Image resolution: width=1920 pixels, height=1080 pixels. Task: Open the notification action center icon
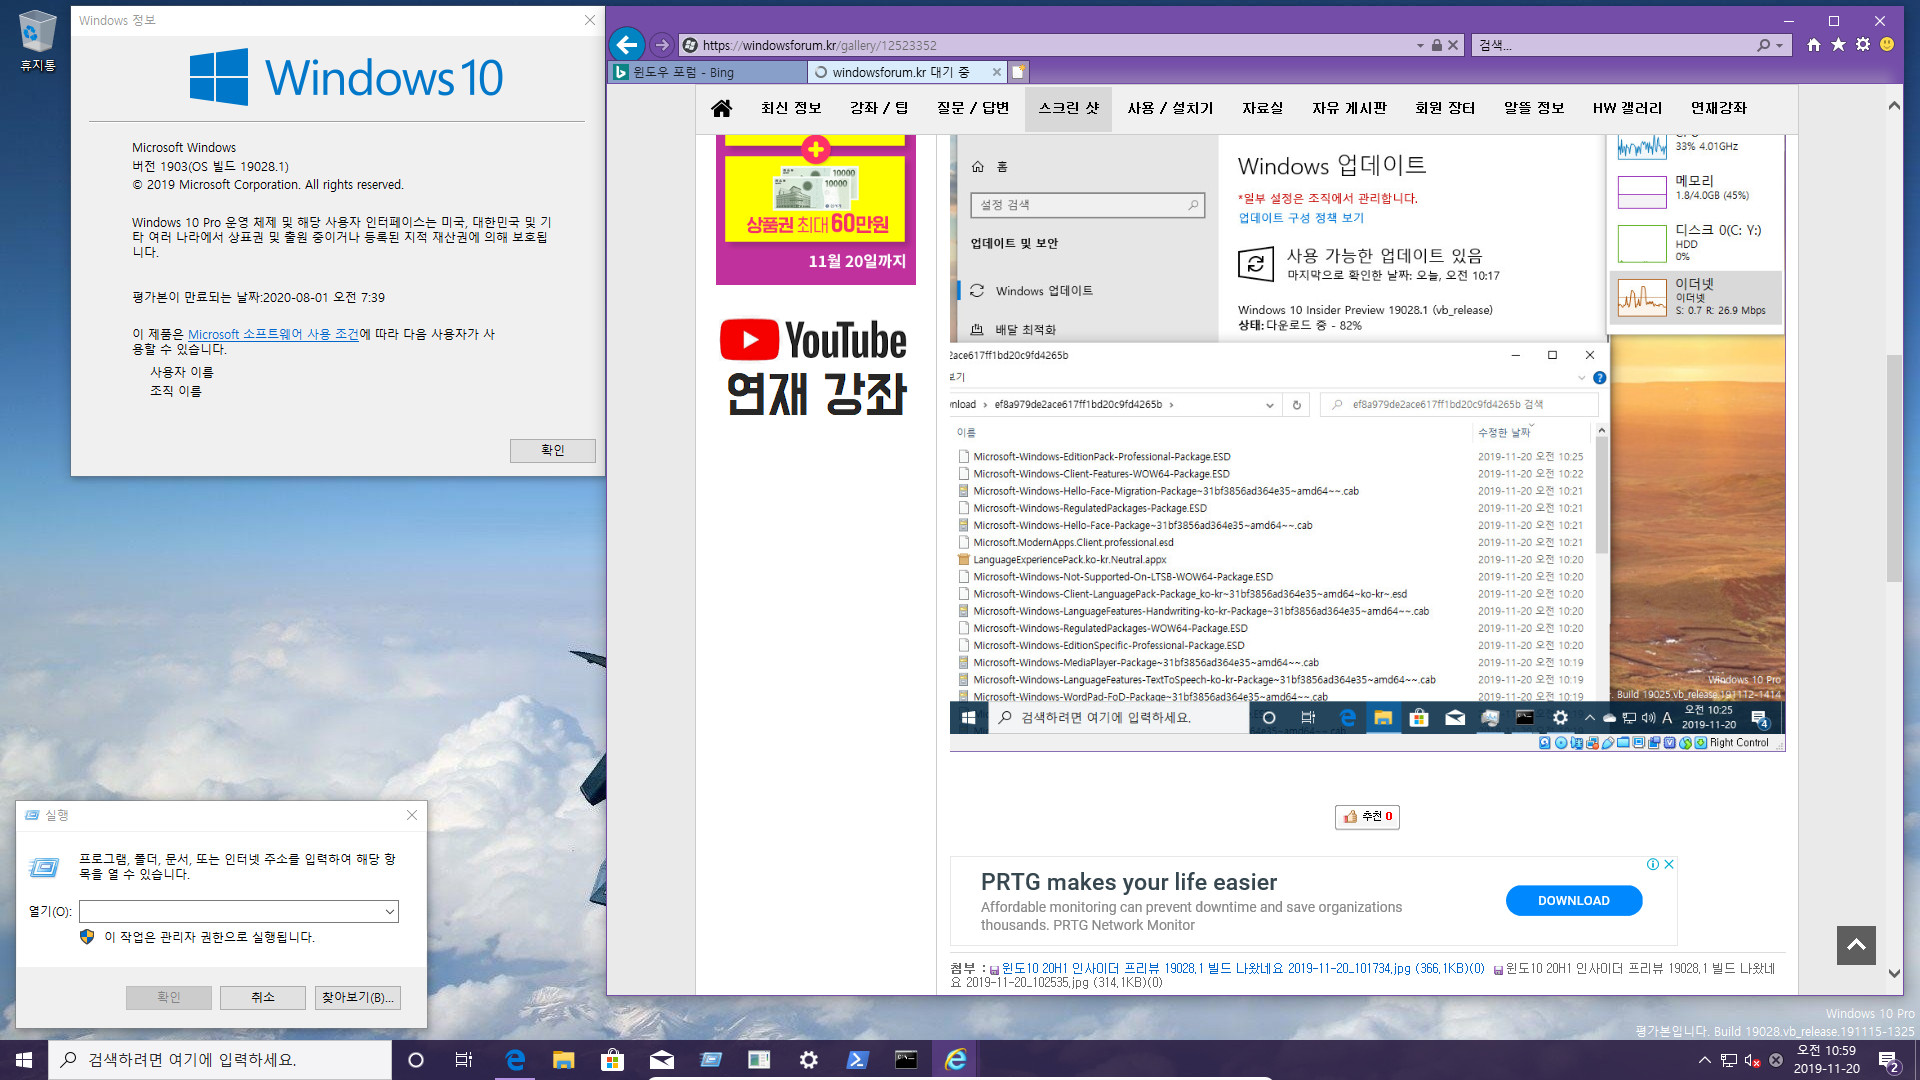(x=1889, y=1061)
